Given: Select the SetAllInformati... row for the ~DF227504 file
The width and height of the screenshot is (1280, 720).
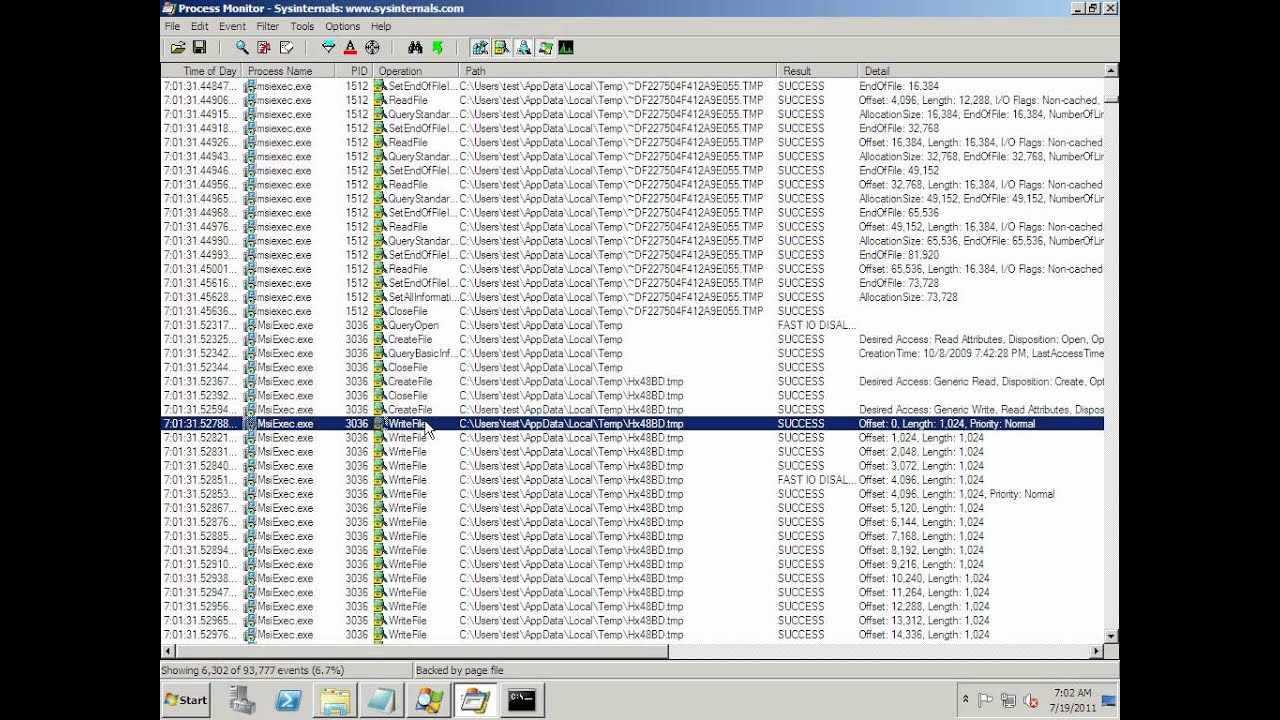Looking at the screenshot, I should [x=632, y=298].
